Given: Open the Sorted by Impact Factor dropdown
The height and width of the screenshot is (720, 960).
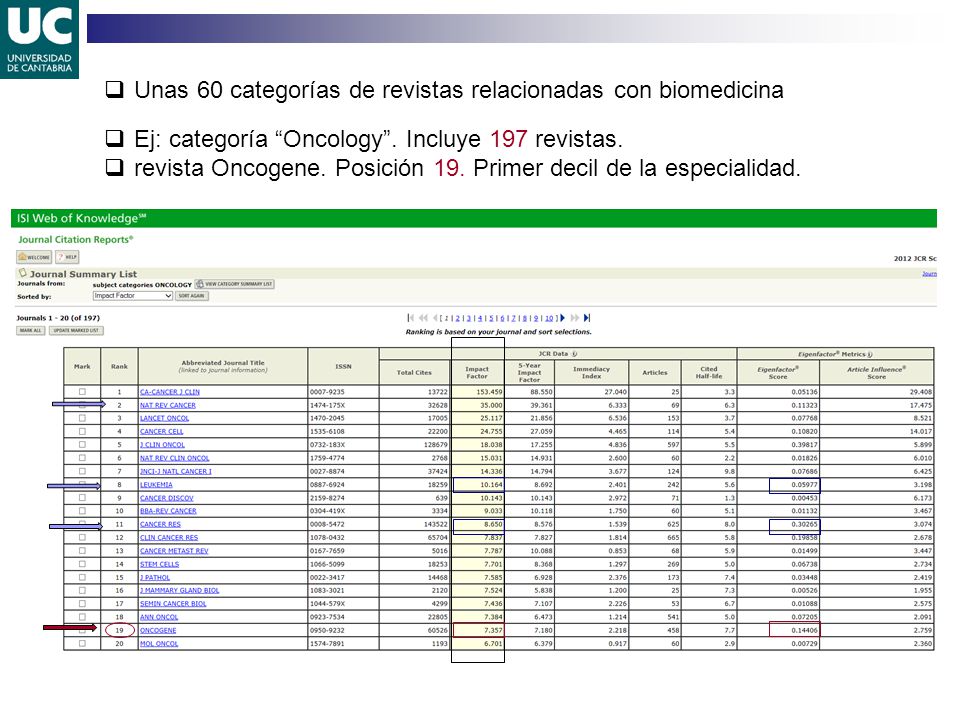Looking at the screenshot, I should pos(132,296).
